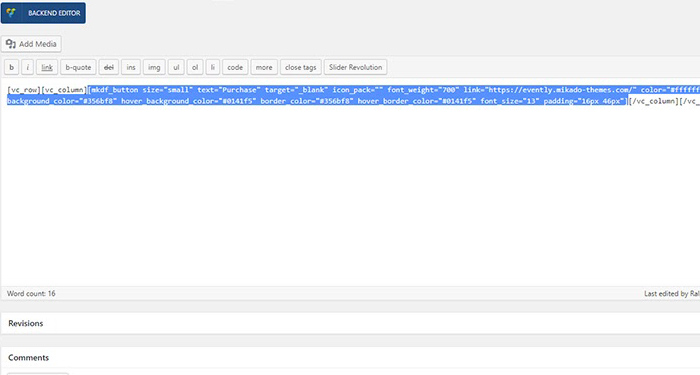Open Slider Revolution shortcode button
This screenshot has width=700, height=375.
(x=355, y=67)
